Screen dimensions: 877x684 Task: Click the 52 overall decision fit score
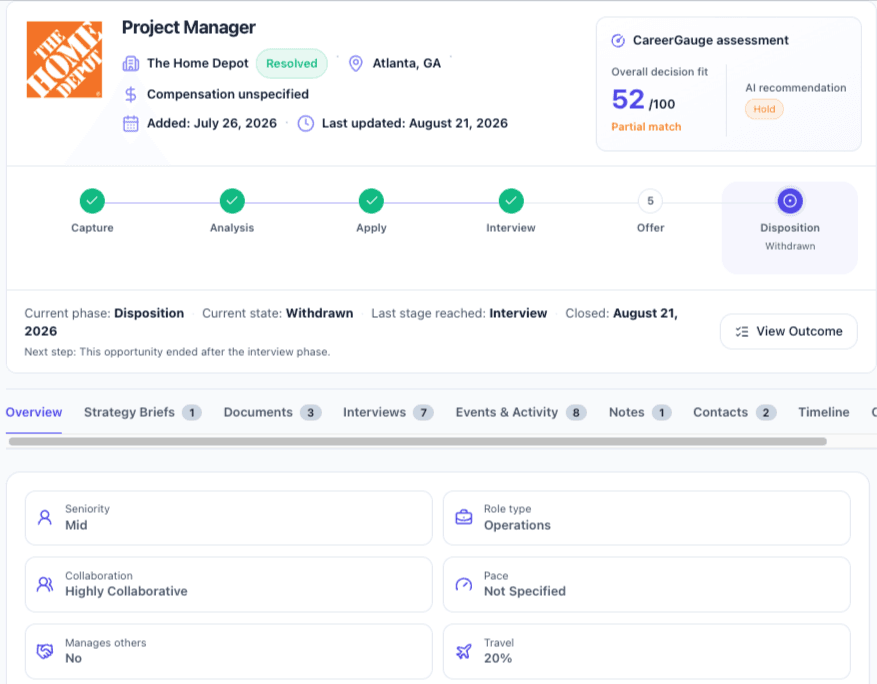(628, 100)
